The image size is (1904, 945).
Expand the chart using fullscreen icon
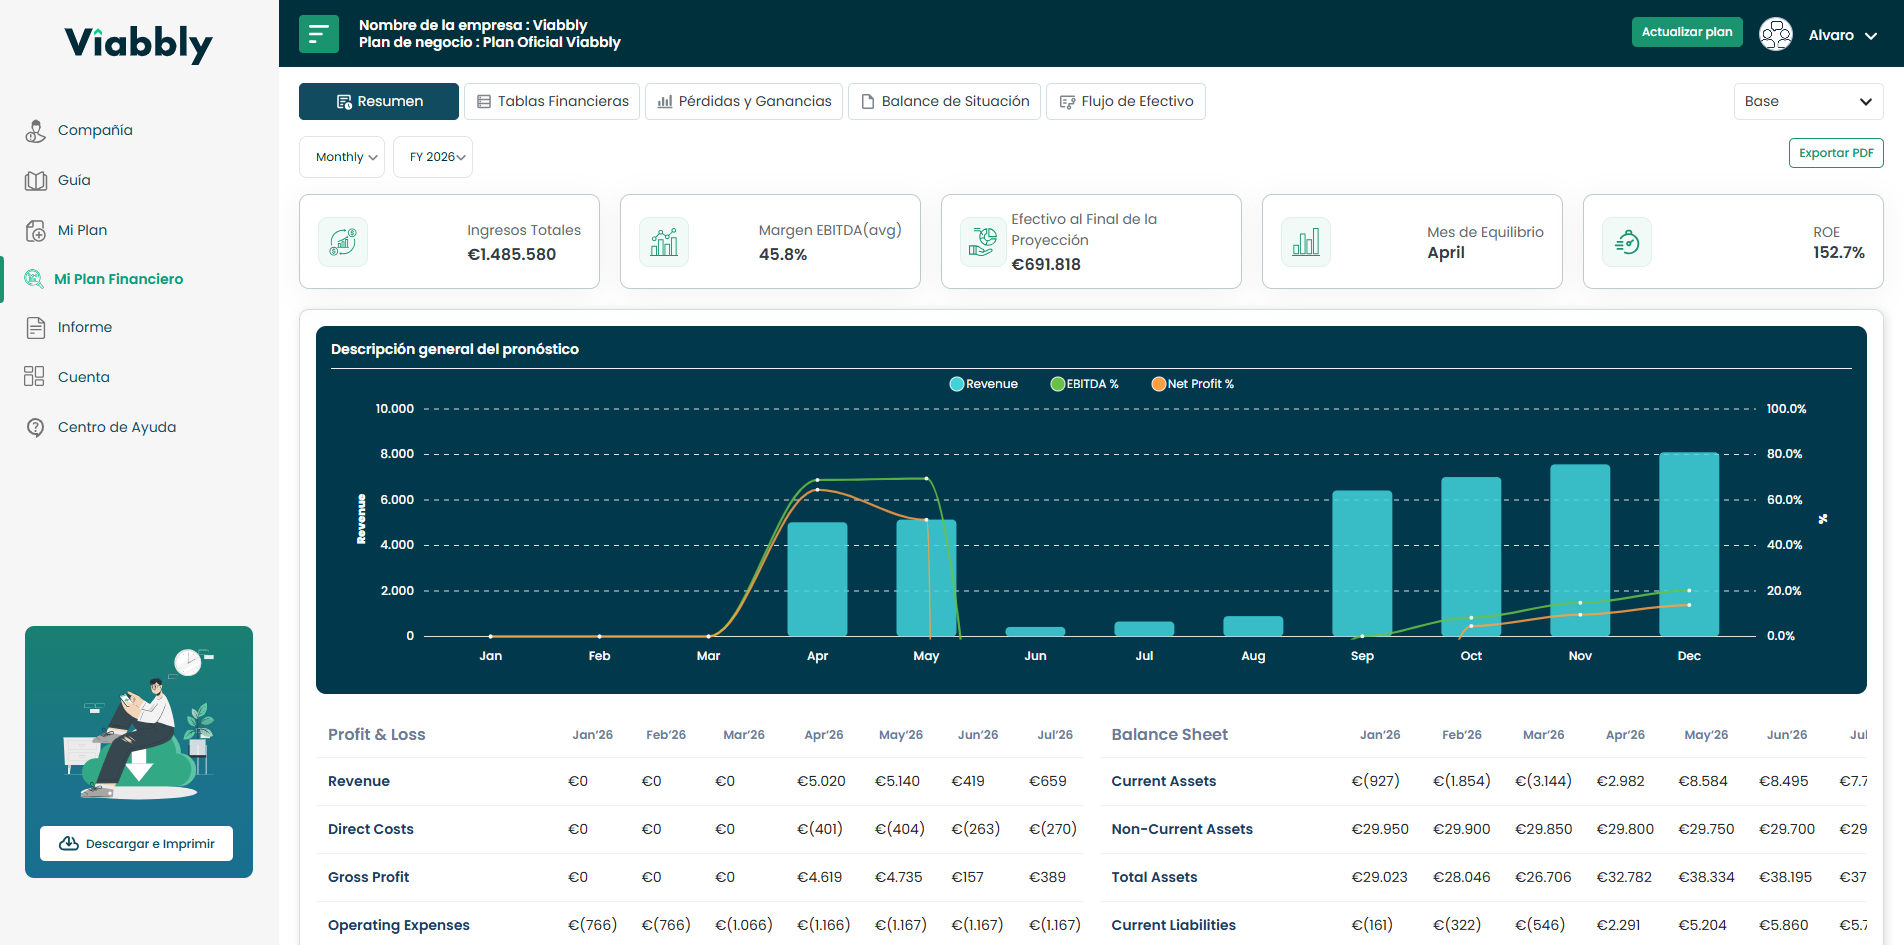pyautogui.click(x=1823, y=519)
